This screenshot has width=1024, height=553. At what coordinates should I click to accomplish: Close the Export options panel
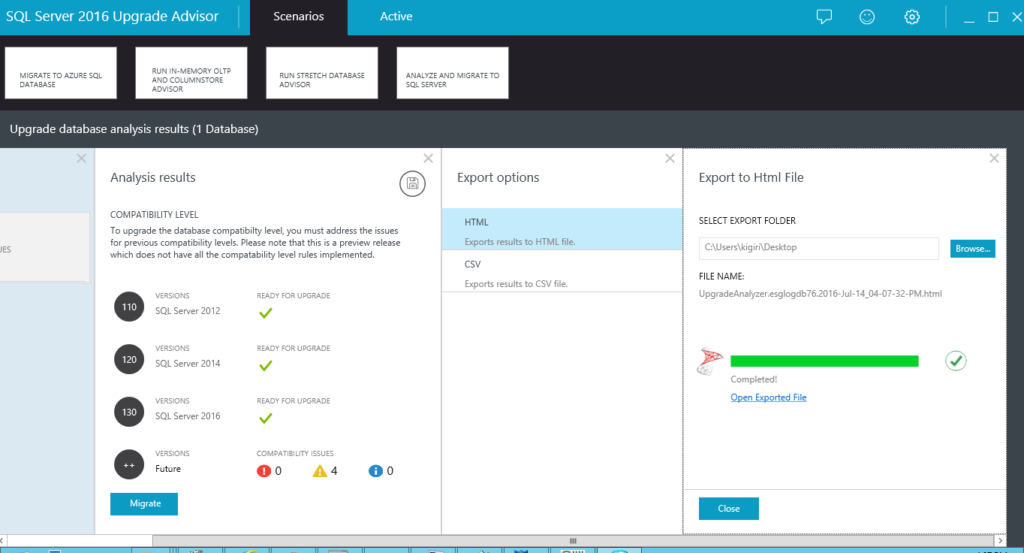tap(669, 158)
